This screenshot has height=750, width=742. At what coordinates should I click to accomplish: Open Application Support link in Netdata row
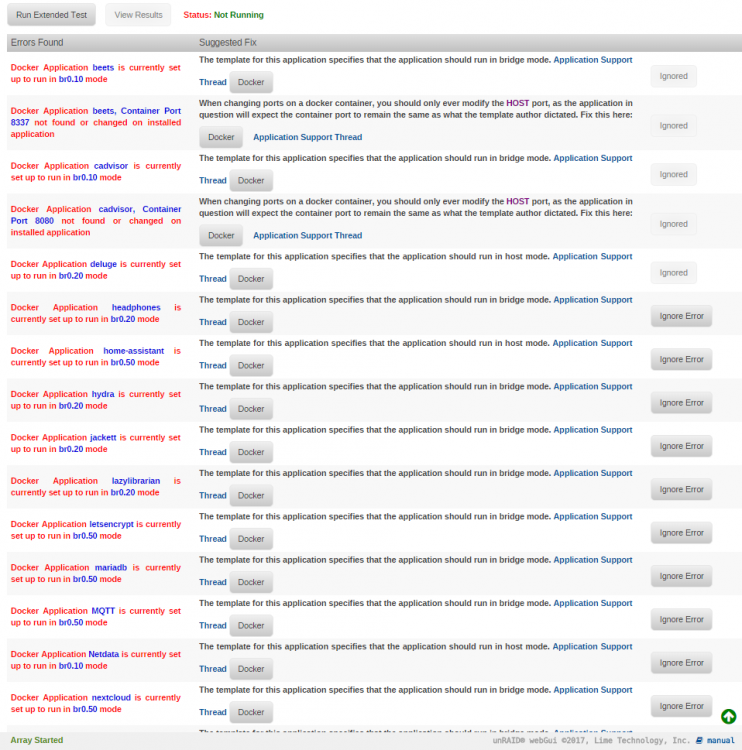[592, 647]
